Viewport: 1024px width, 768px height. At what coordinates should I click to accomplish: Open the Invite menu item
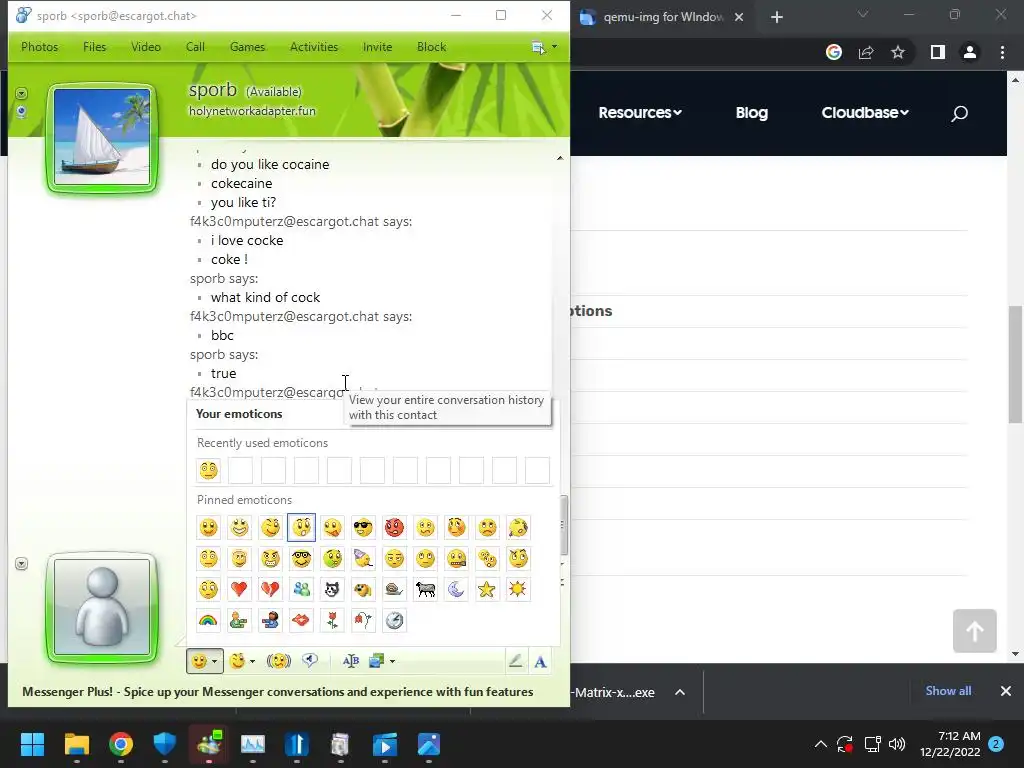tap(377, 47)
